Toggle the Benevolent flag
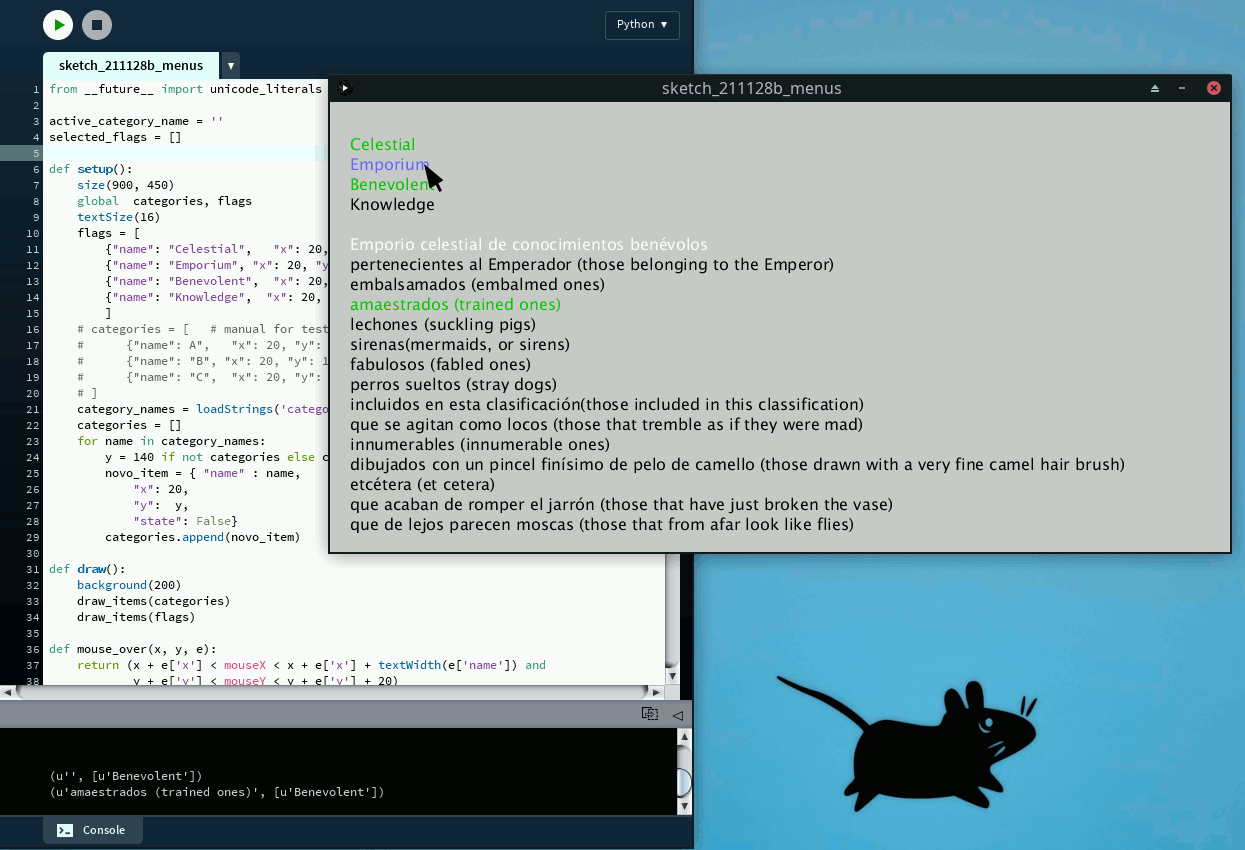Screen dimensions: 1245x850 click(x=388, y=185)
